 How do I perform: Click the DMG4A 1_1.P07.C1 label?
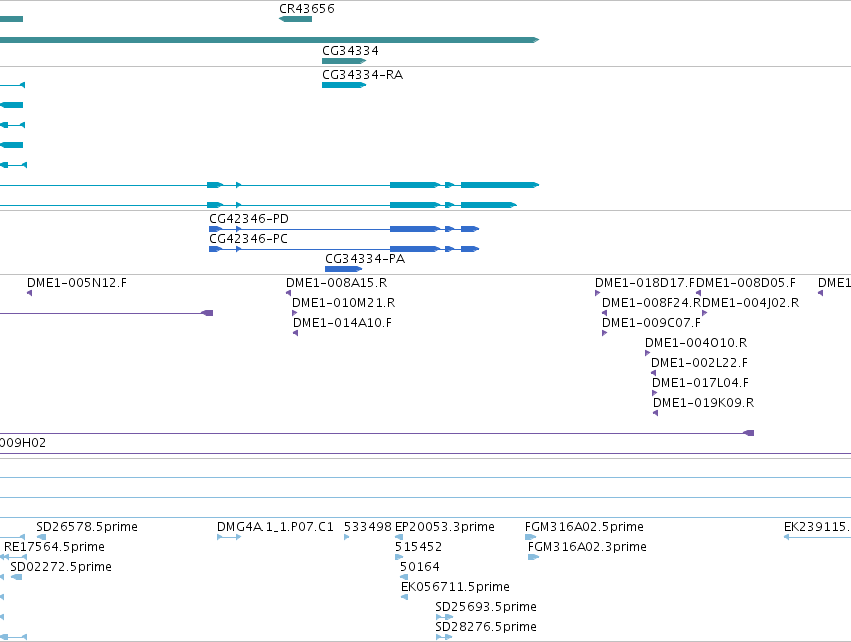pos(275,527)
